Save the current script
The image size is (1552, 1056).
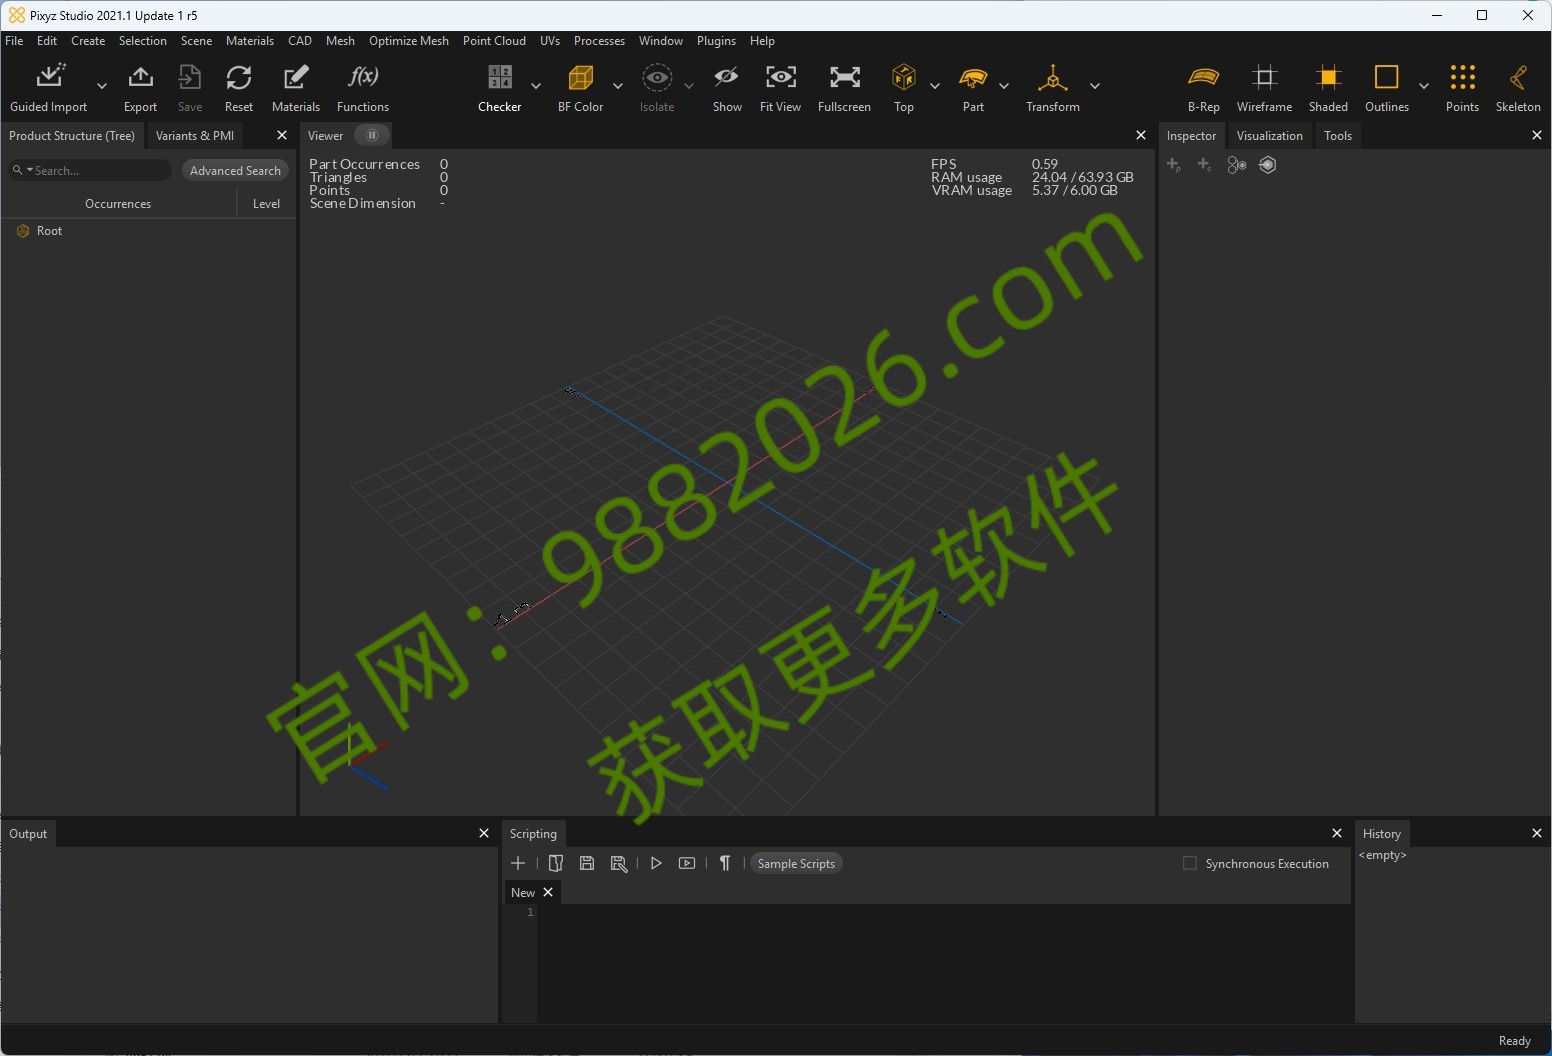(587, 864)
